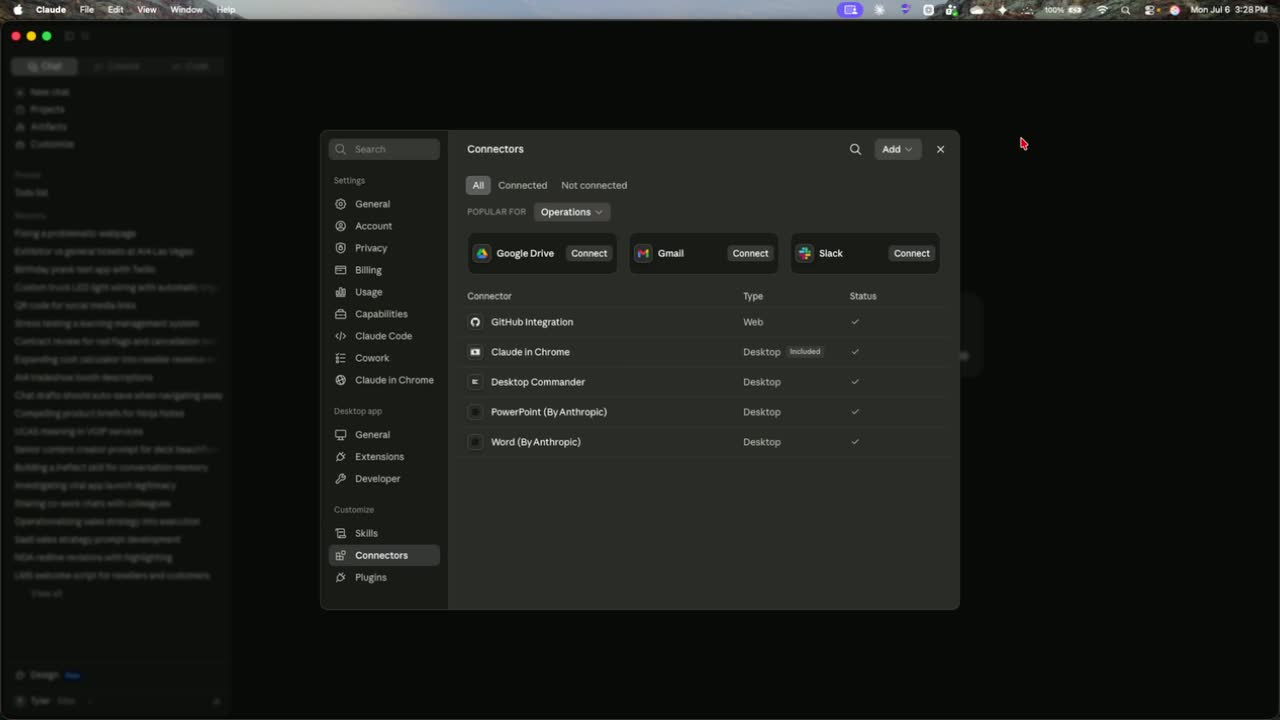
Task: Open the Skills icon under Customize
Action: 341,533
